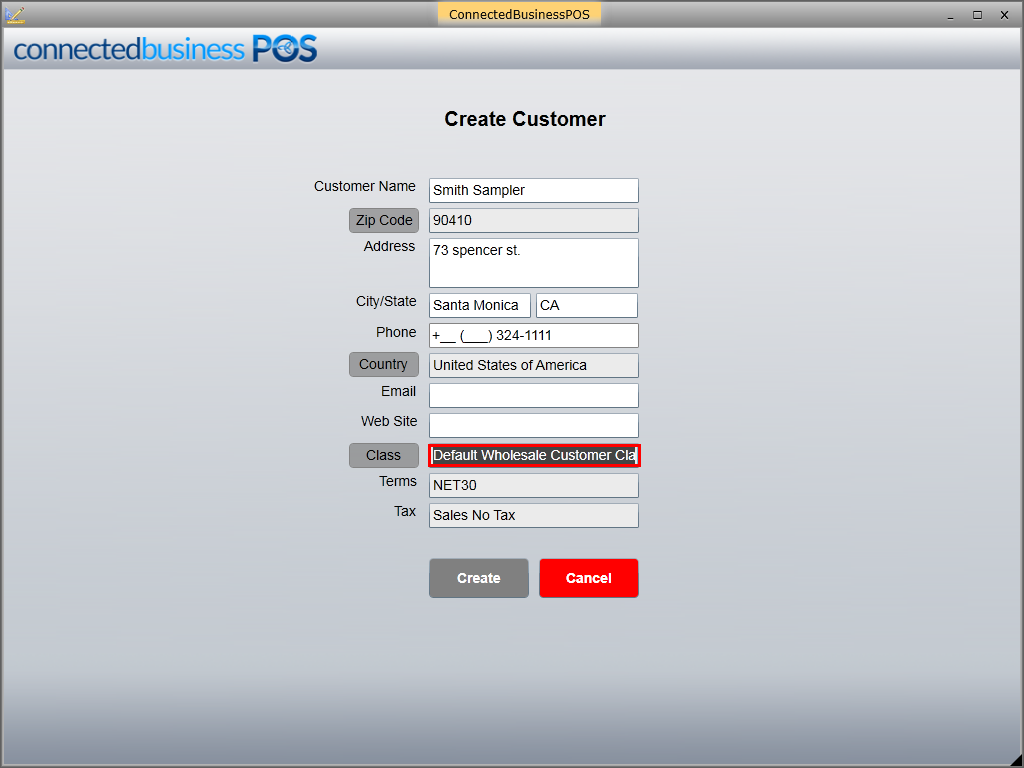Click the empty Web Site input field
Viewport: 1024px width, 768px height.
[534, 425]
